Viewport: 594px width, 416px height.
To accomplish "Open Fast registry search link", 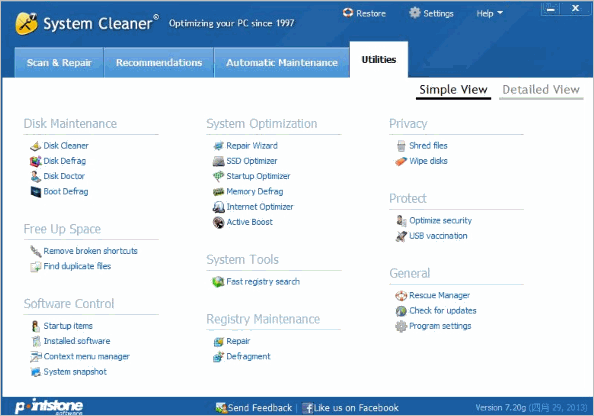I will pos(263,282).
